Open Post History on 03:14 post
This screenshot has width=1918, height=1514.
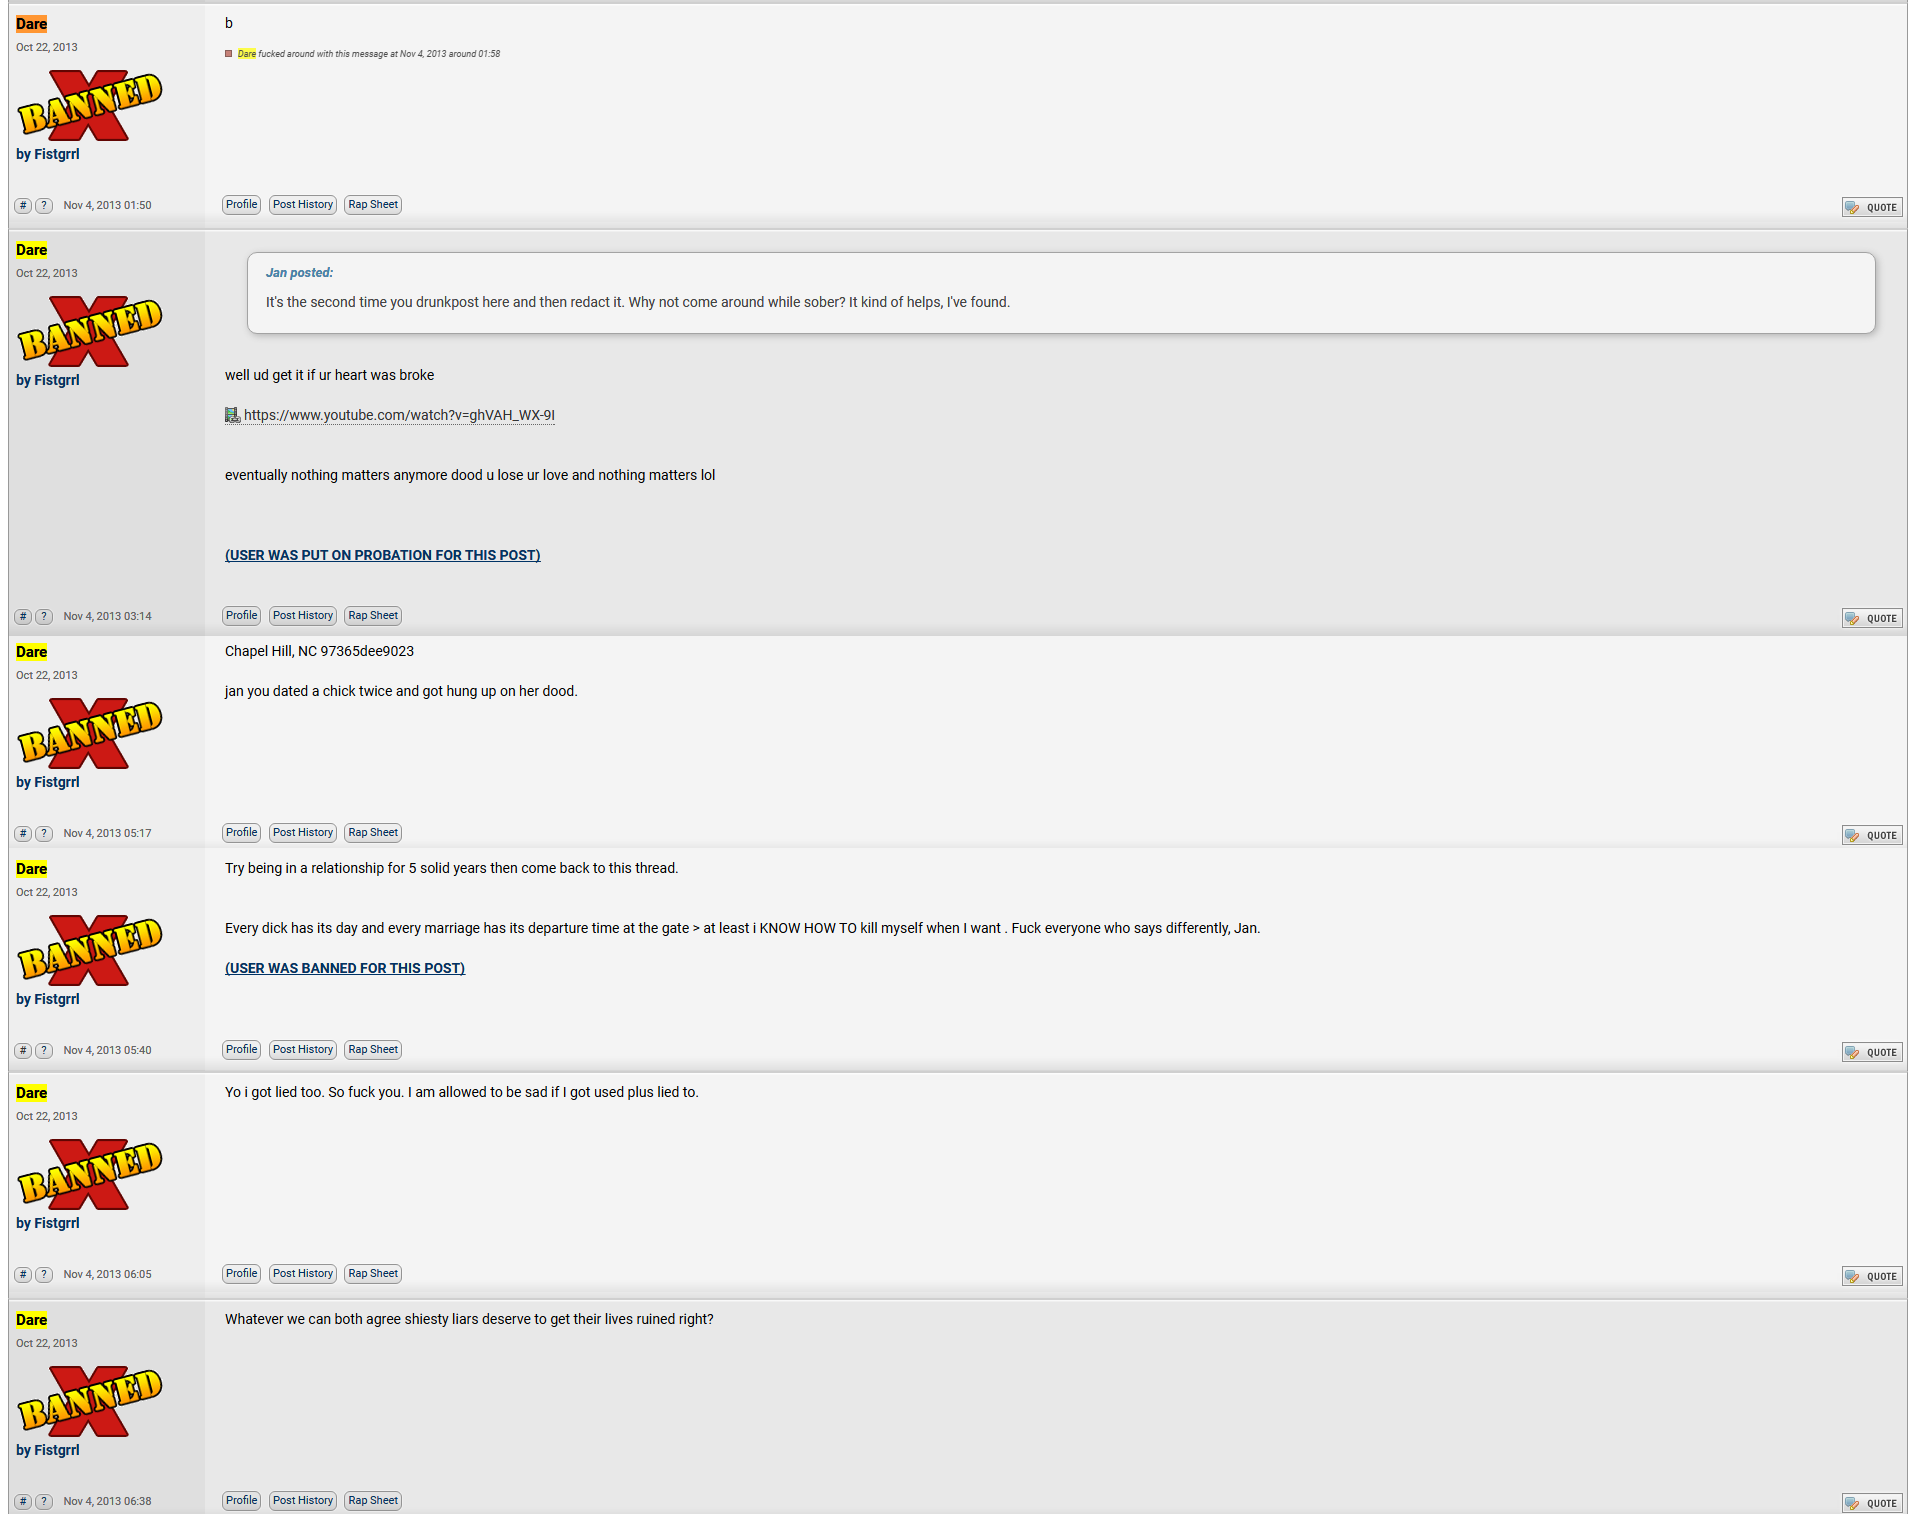303,616
